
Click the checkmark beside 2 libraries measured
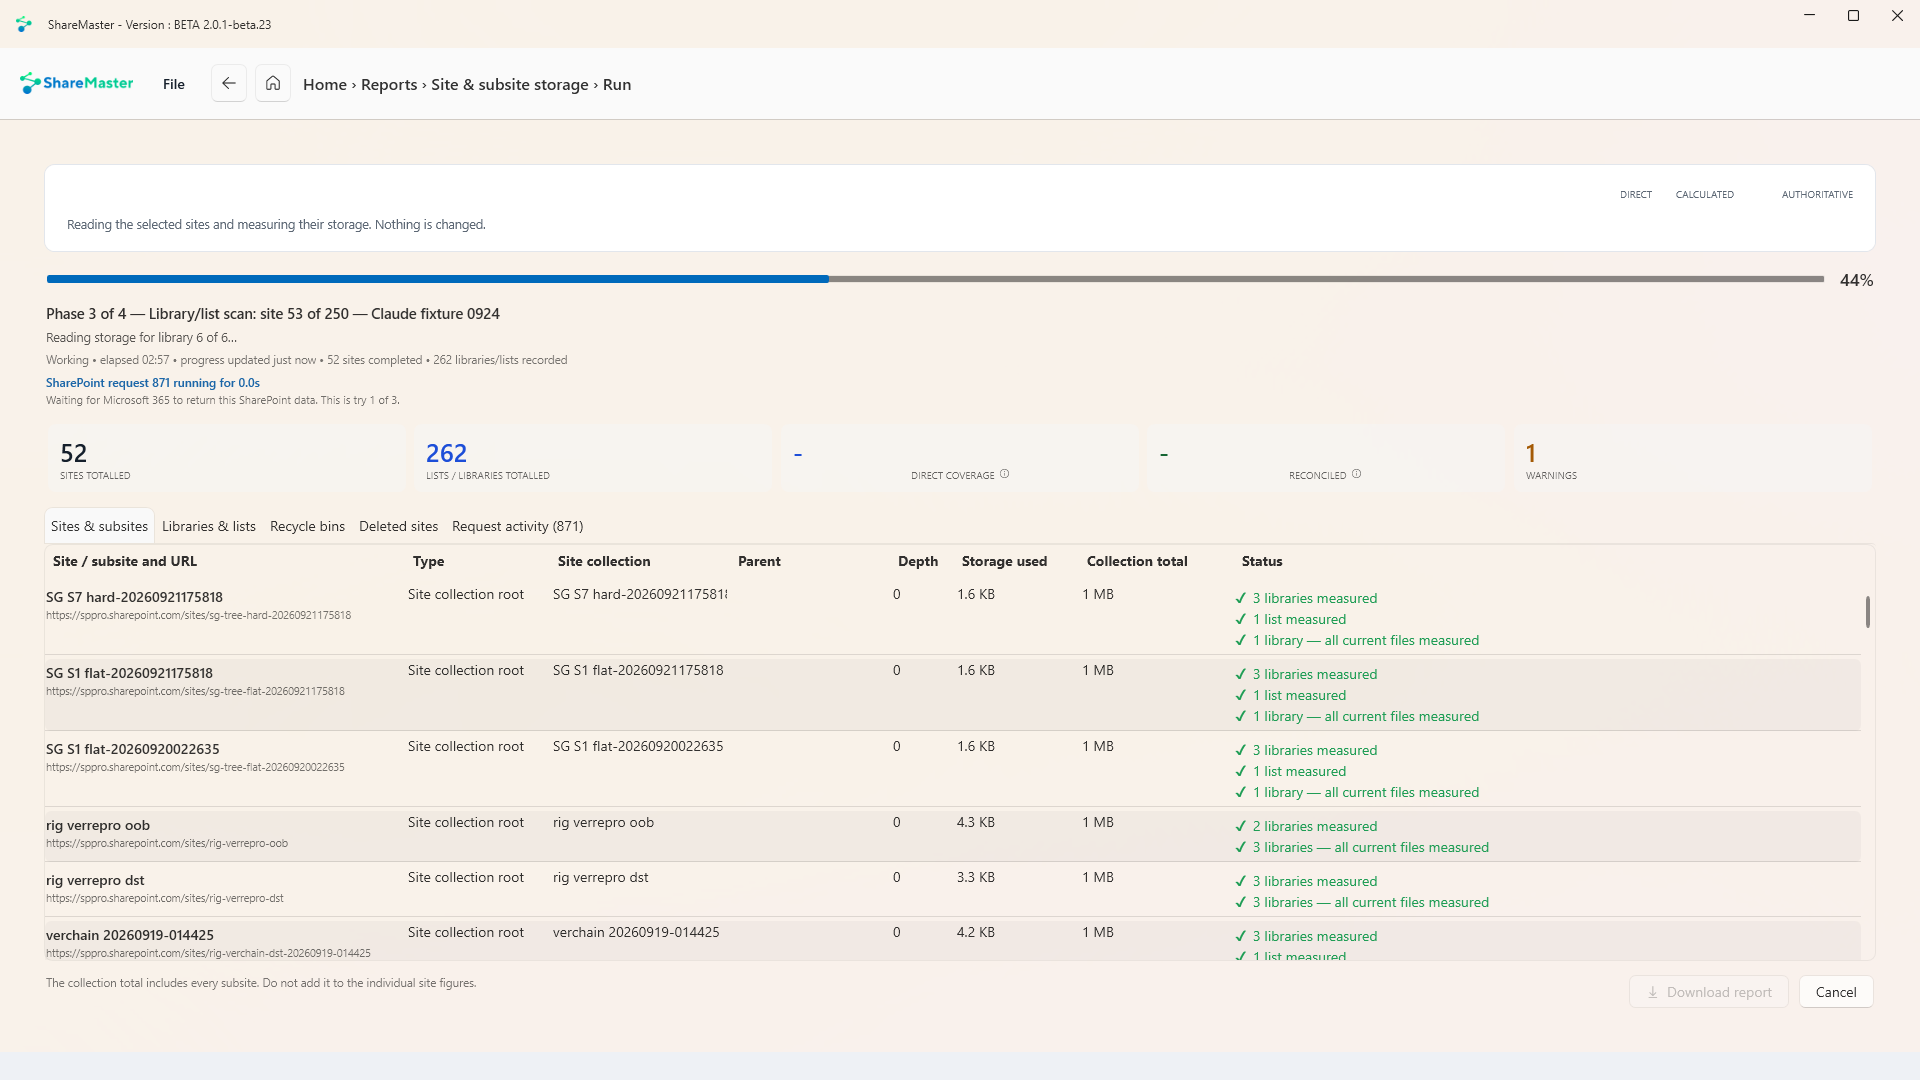pyautogui.click(x=1241, y=826)
